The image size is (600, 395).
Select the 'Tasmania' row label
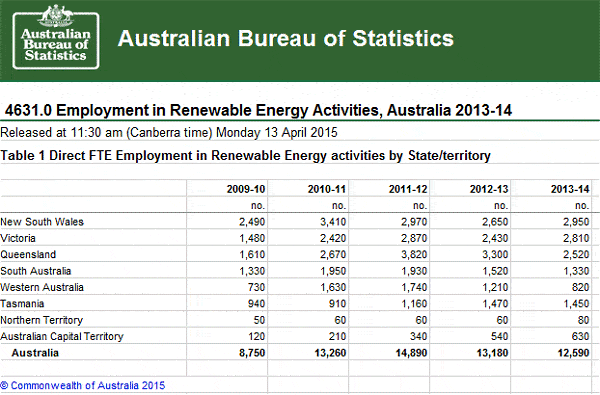[x=22, y=304]
